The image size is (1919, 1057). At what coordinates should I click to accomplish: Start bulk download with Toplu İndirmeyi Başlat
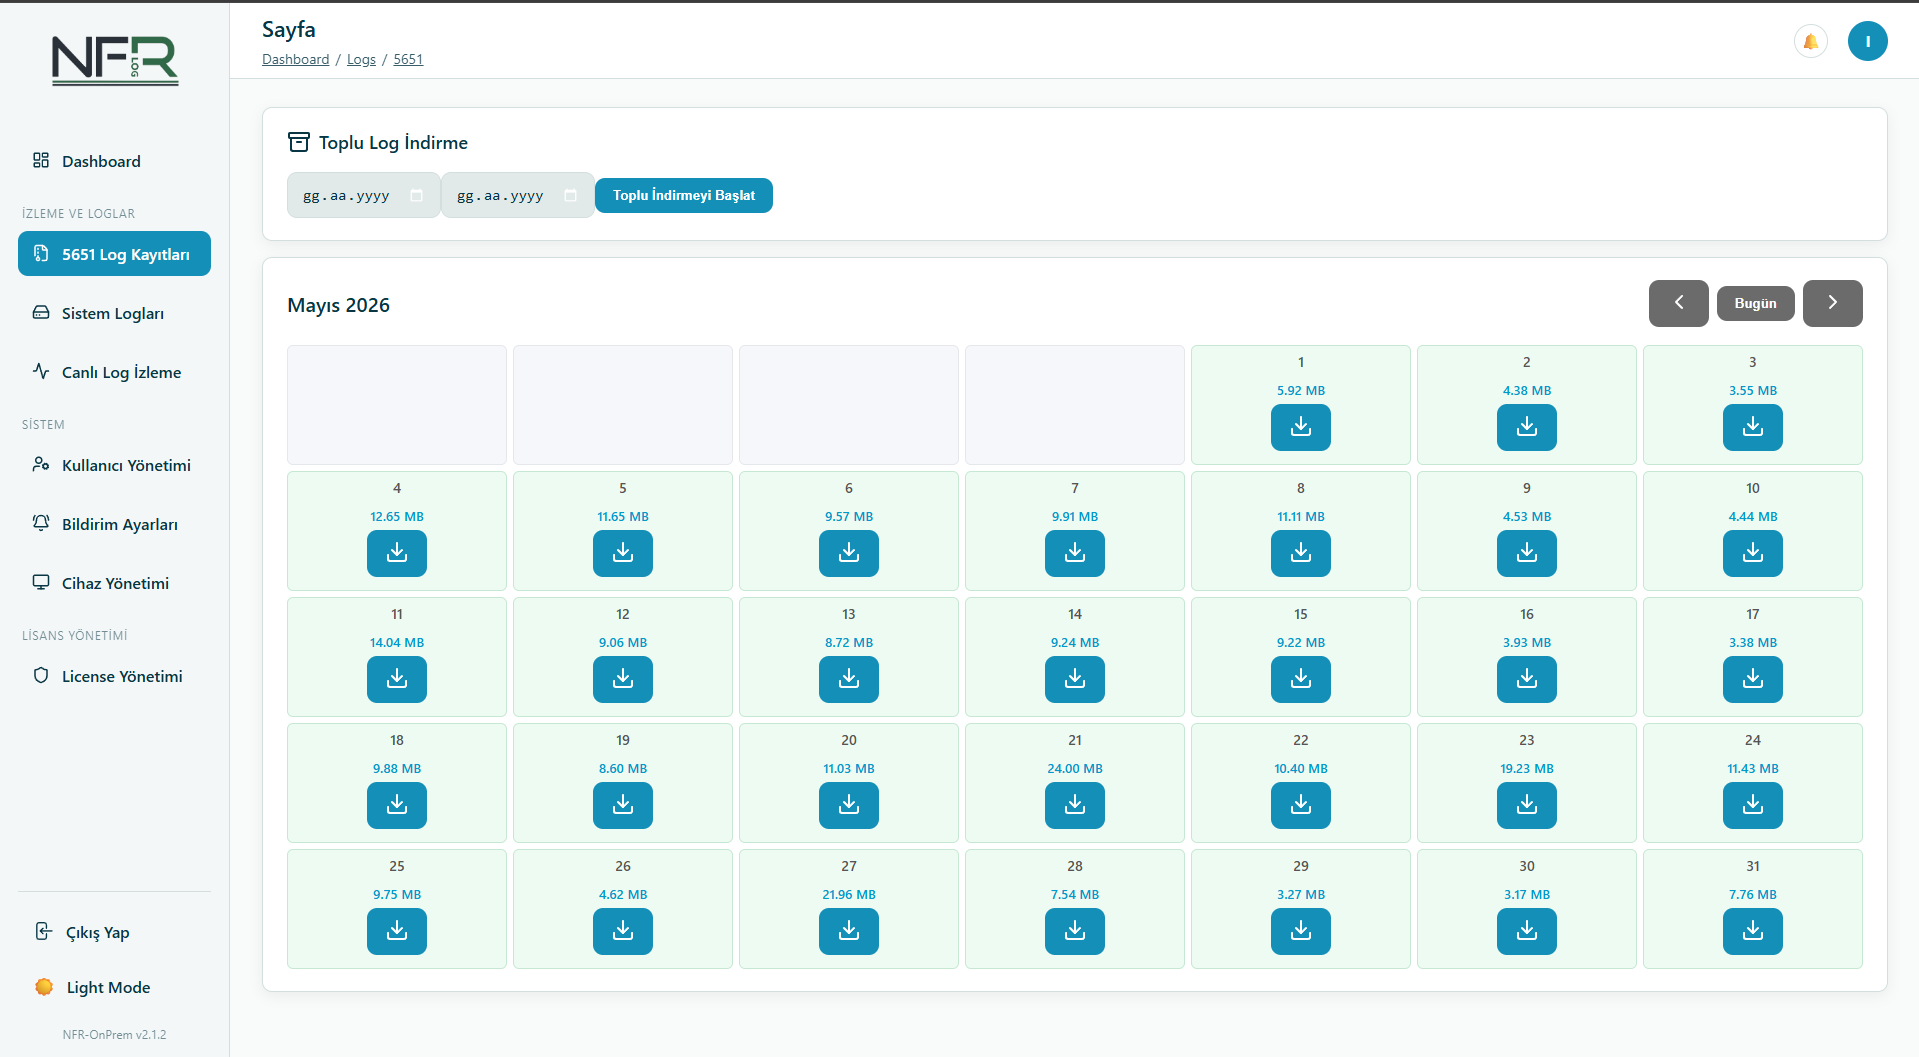coord(684,195)
